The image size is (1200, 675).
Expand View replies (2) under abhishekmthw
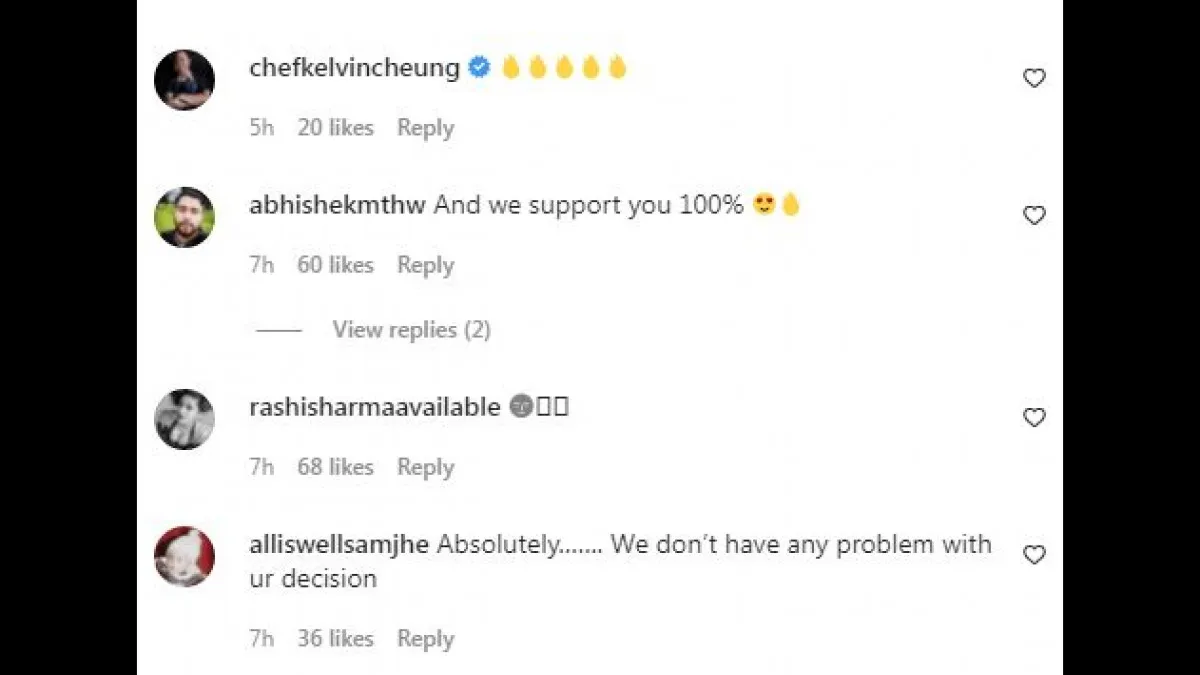[411, 330]
